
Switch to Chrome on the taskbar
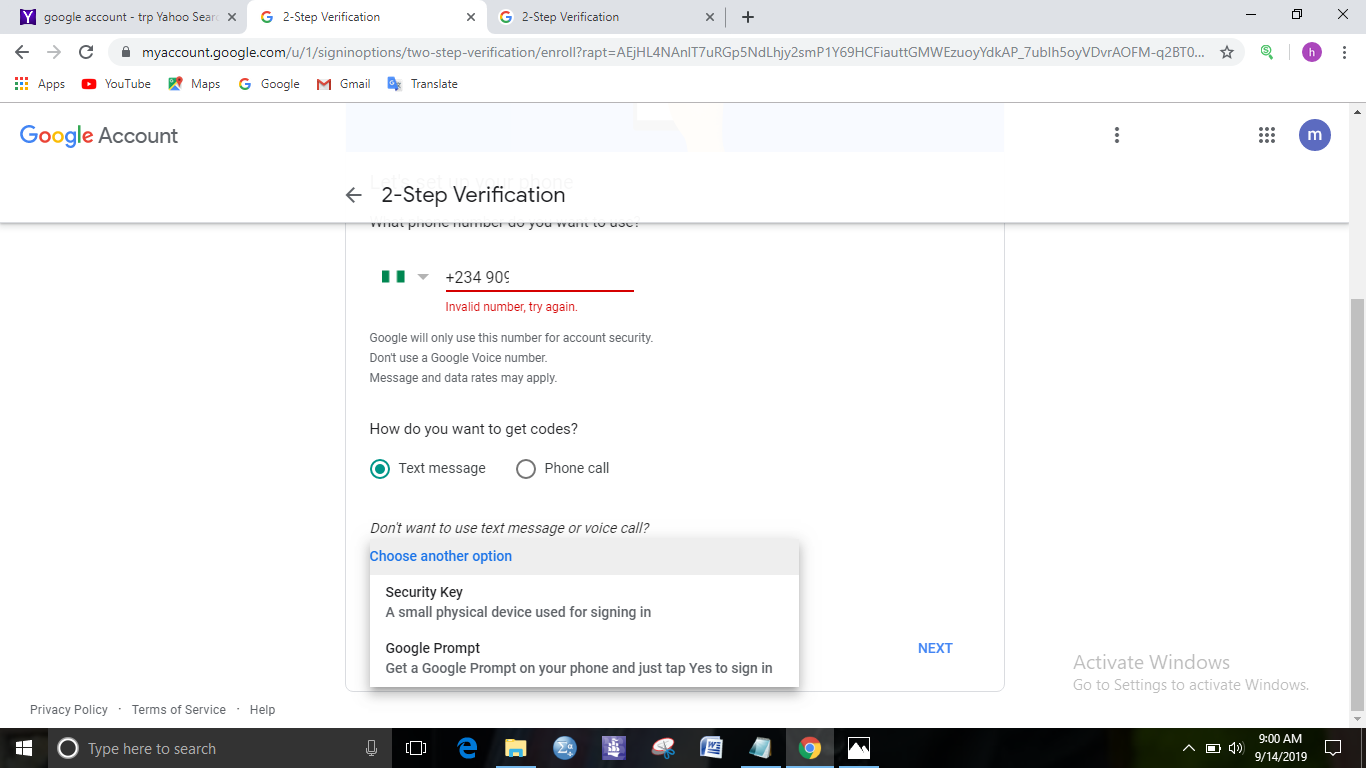click(x=810, y=748)
